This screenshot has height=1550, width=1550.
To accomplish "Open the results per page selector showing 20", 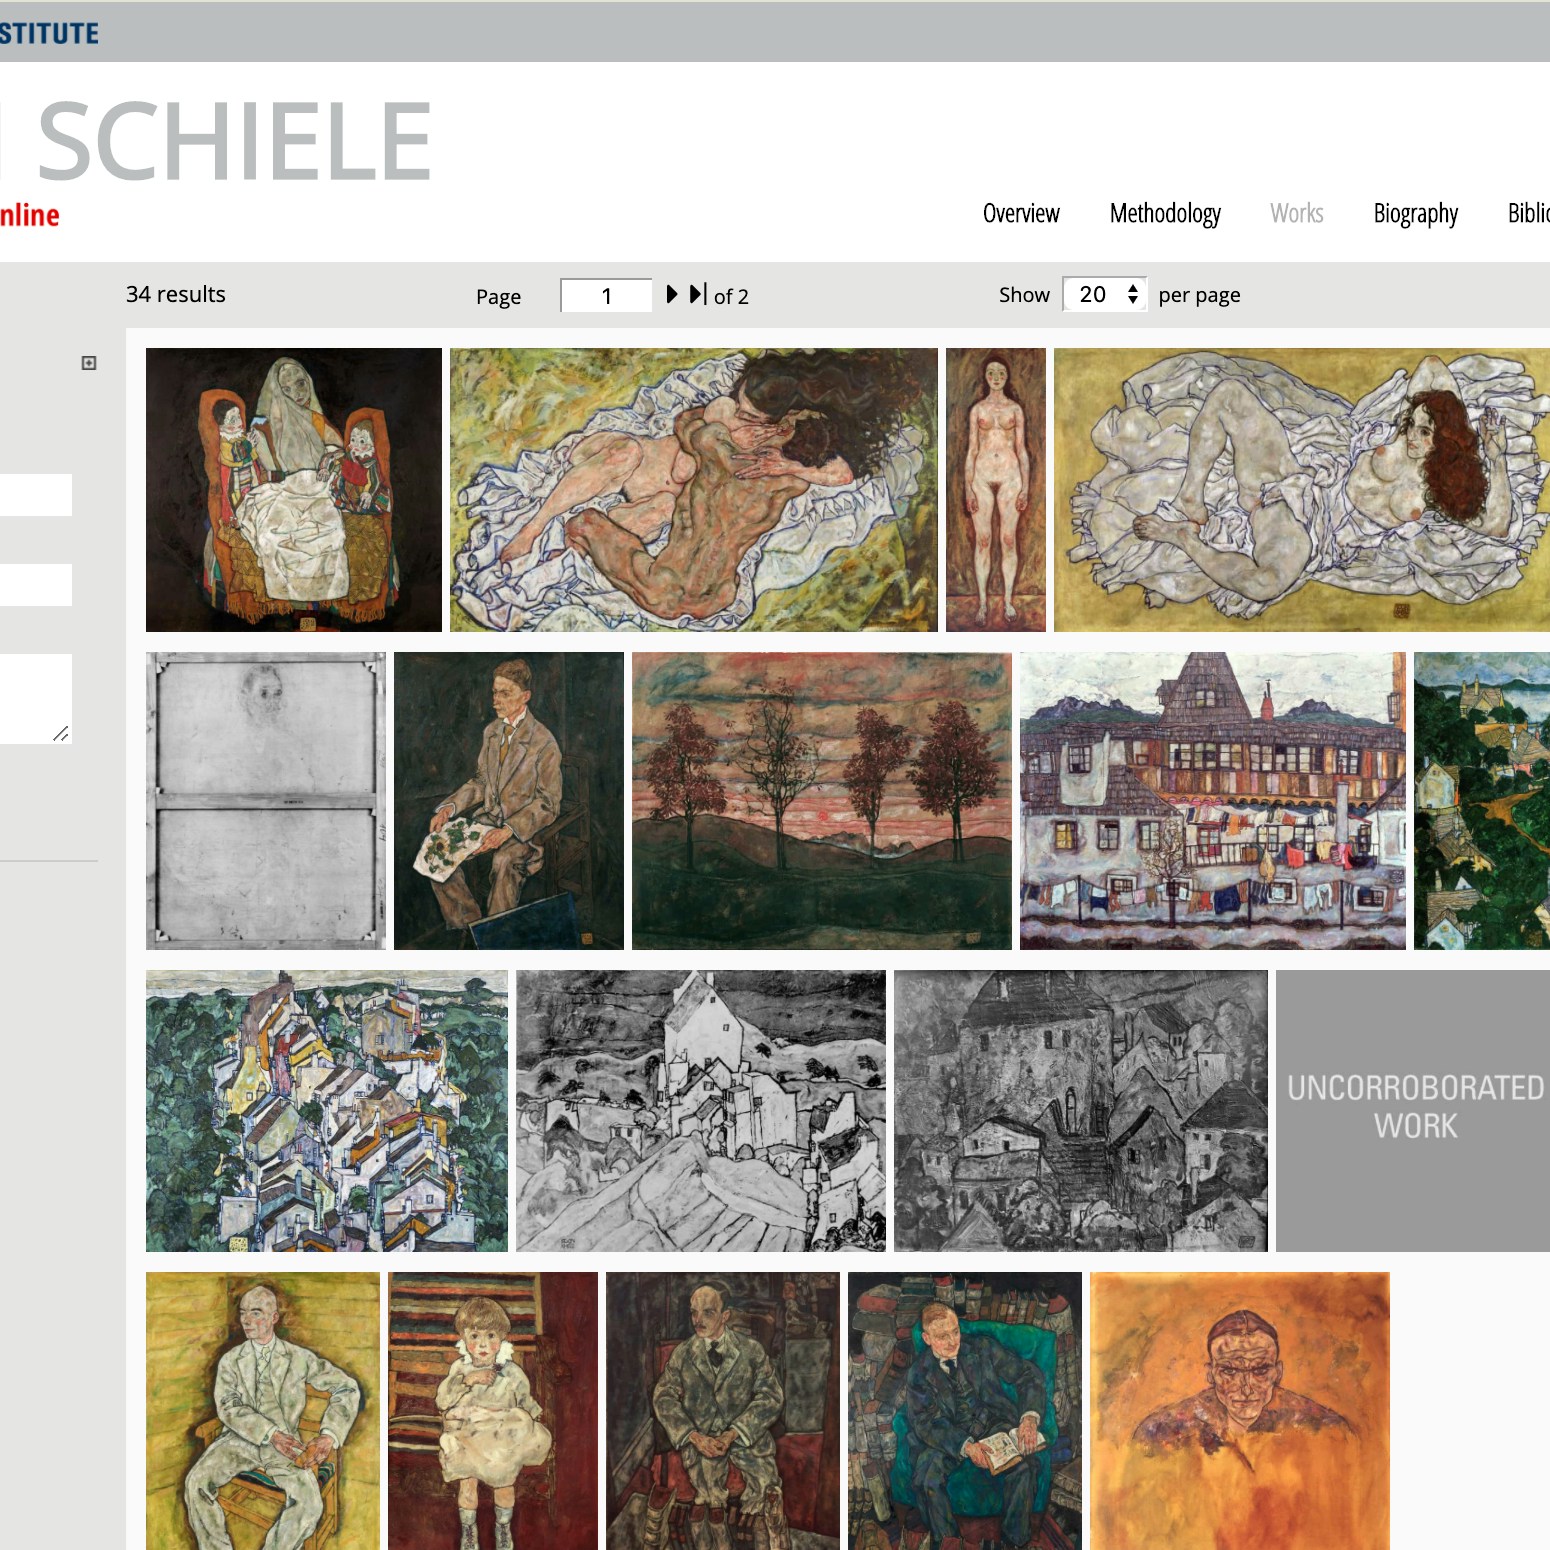I will pos(1104,294).
